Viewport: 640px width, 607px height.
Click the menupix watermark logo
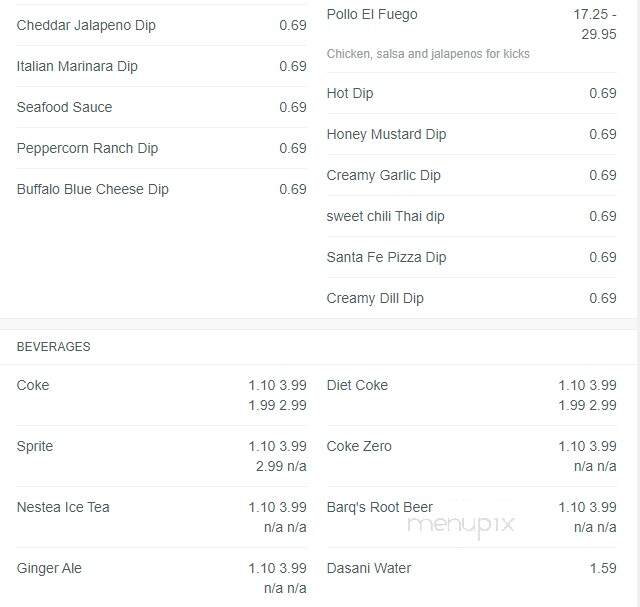coord(461,524)
